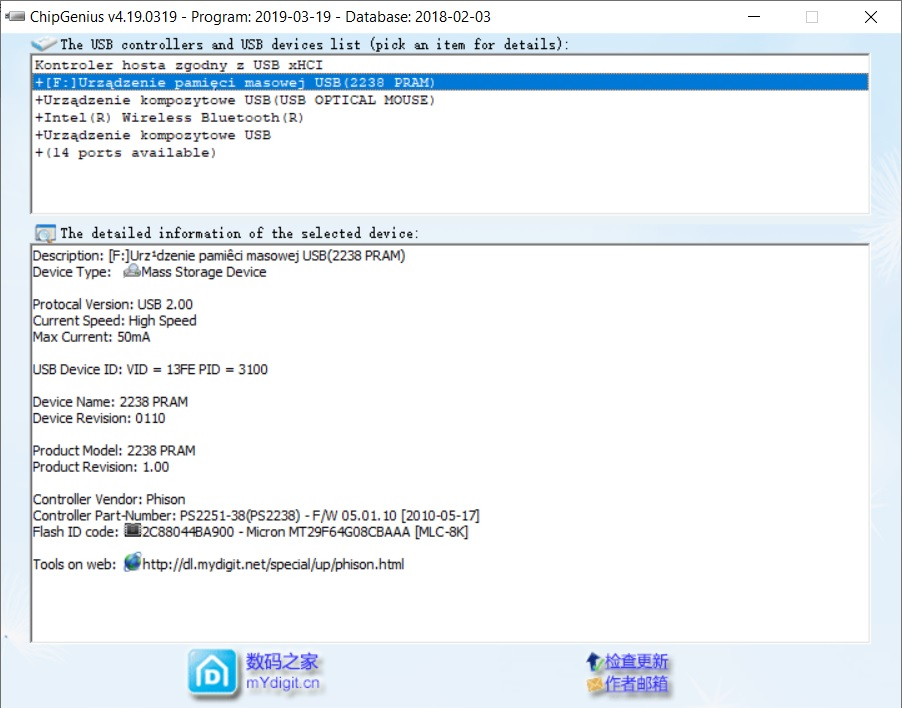This screenshot has width=902, height=708.
Task: Click the Protocal Version: USB 2.00 line
Action: pos(112,304)
